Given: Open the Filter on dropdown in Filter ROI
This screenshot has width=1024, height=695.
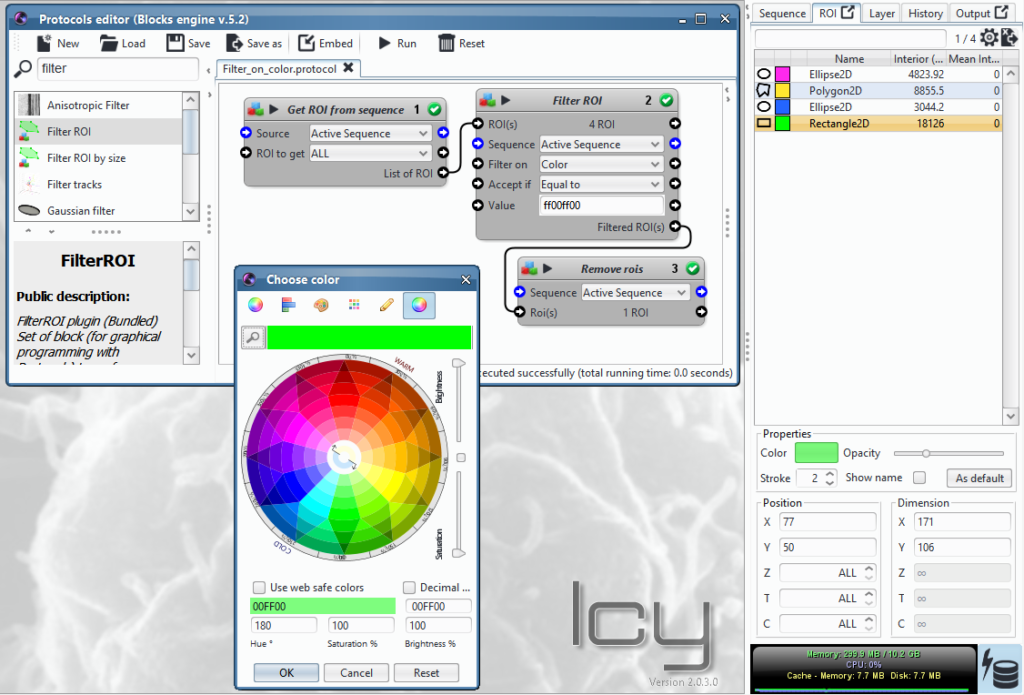Looking at the screenshot, I should pos(600,164).
